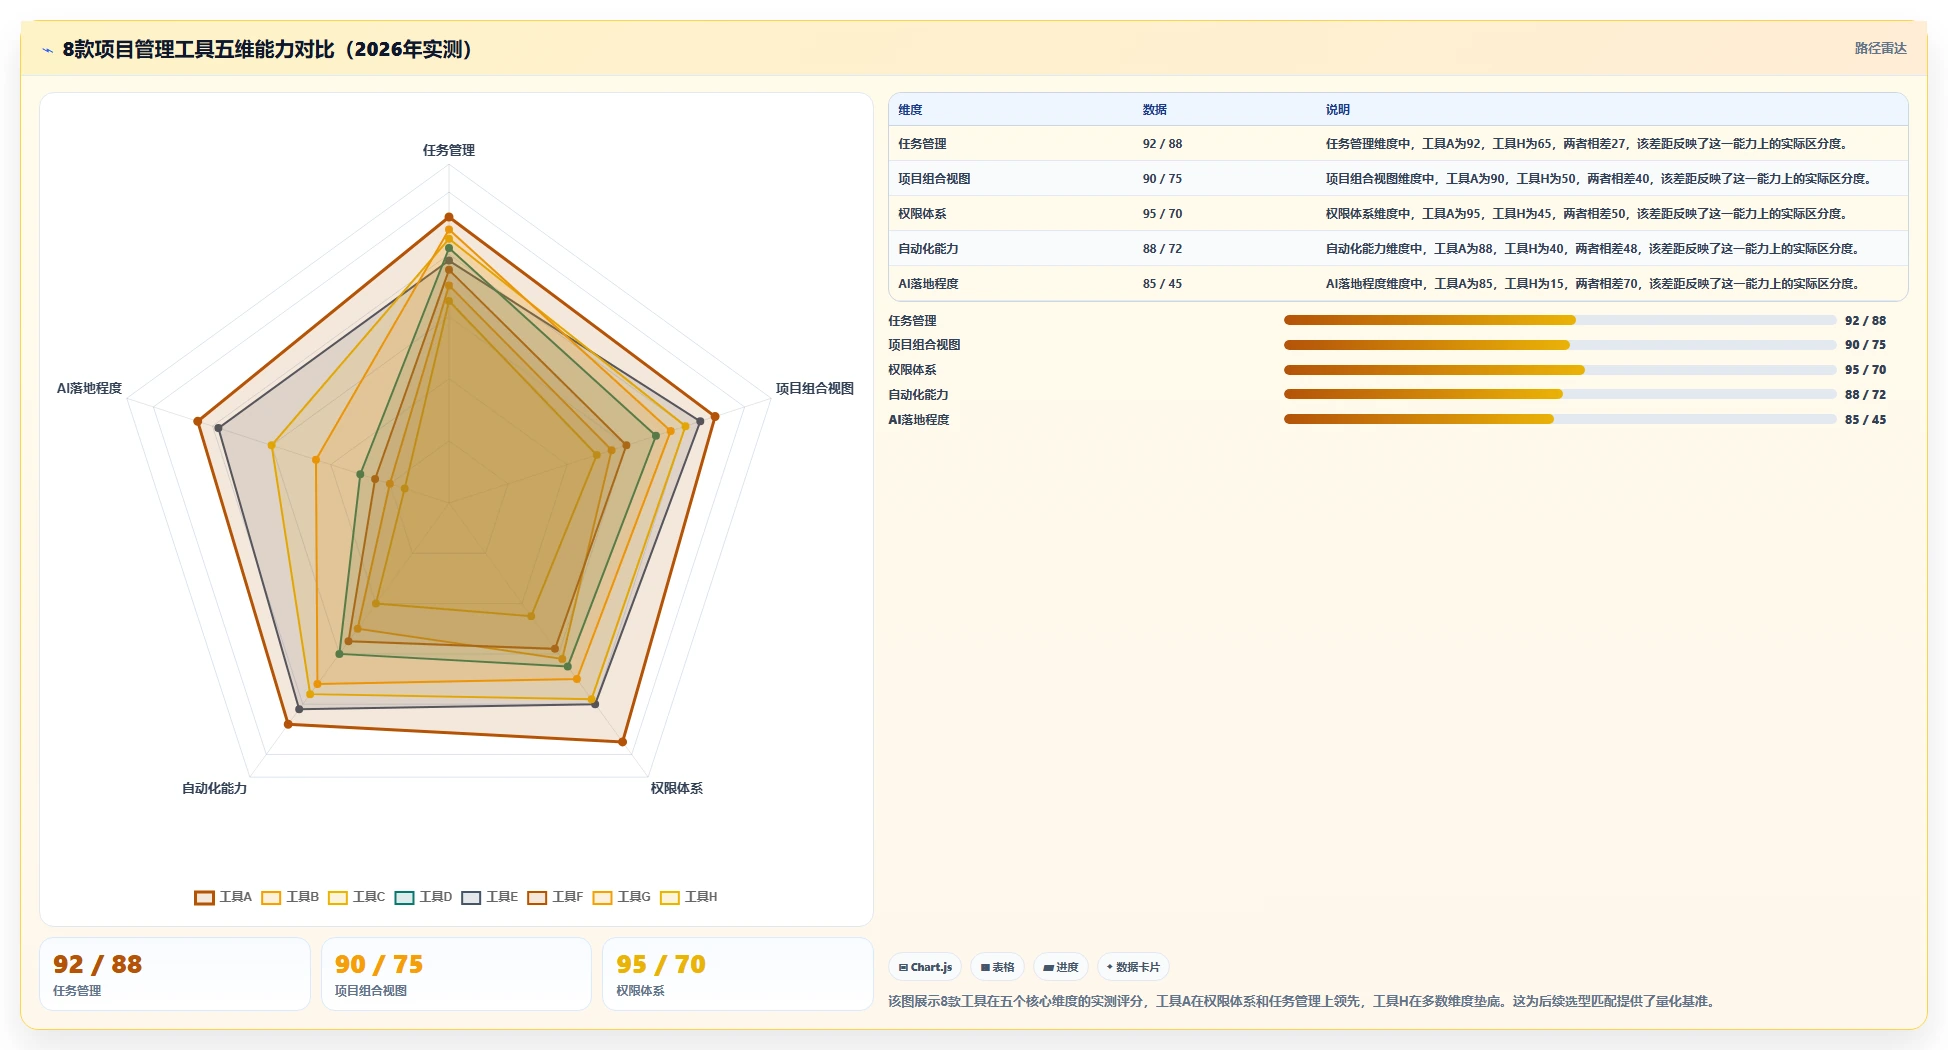Viewport: 1948px width, 1050px height.
Task: Click the 90 / 75 value in the table
Action: 1162,179
